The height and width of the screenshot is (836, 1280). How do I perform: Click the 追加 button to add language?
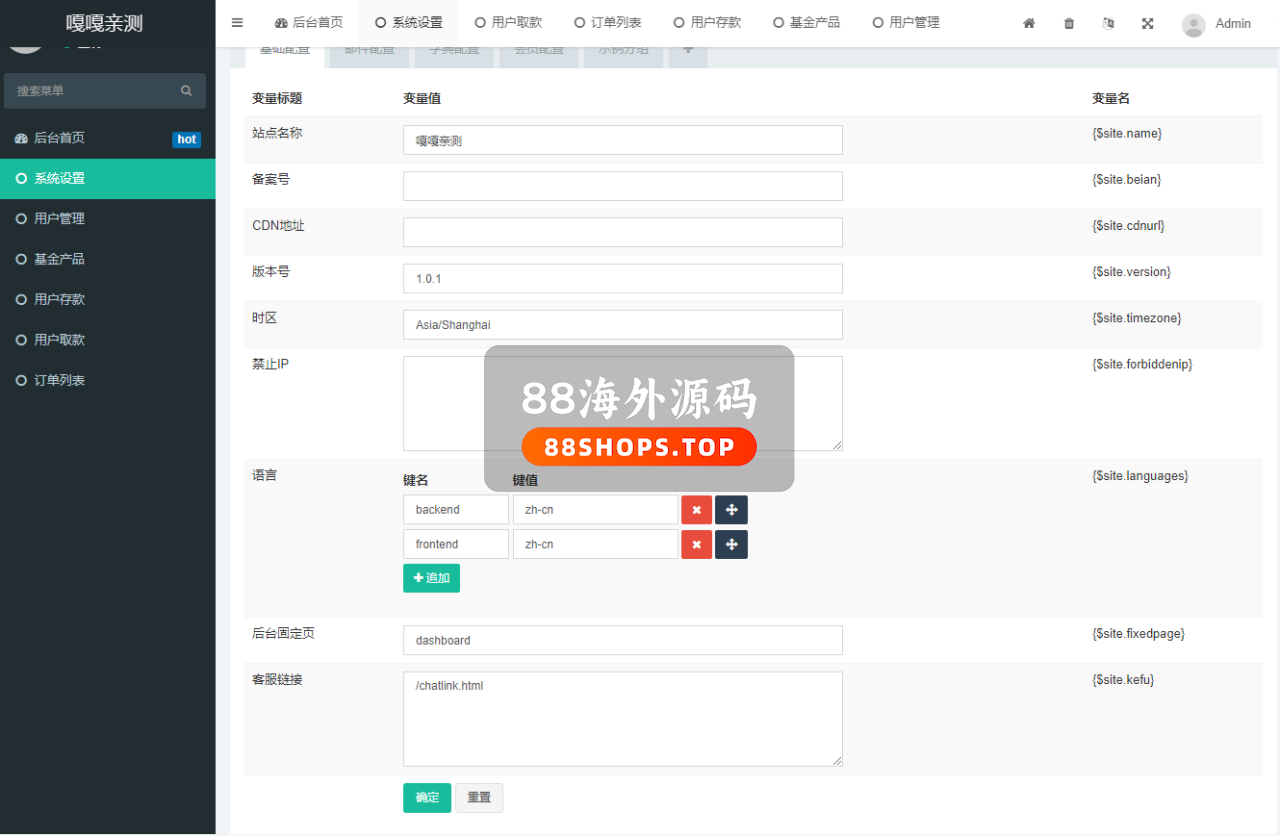tap(431, 578)
